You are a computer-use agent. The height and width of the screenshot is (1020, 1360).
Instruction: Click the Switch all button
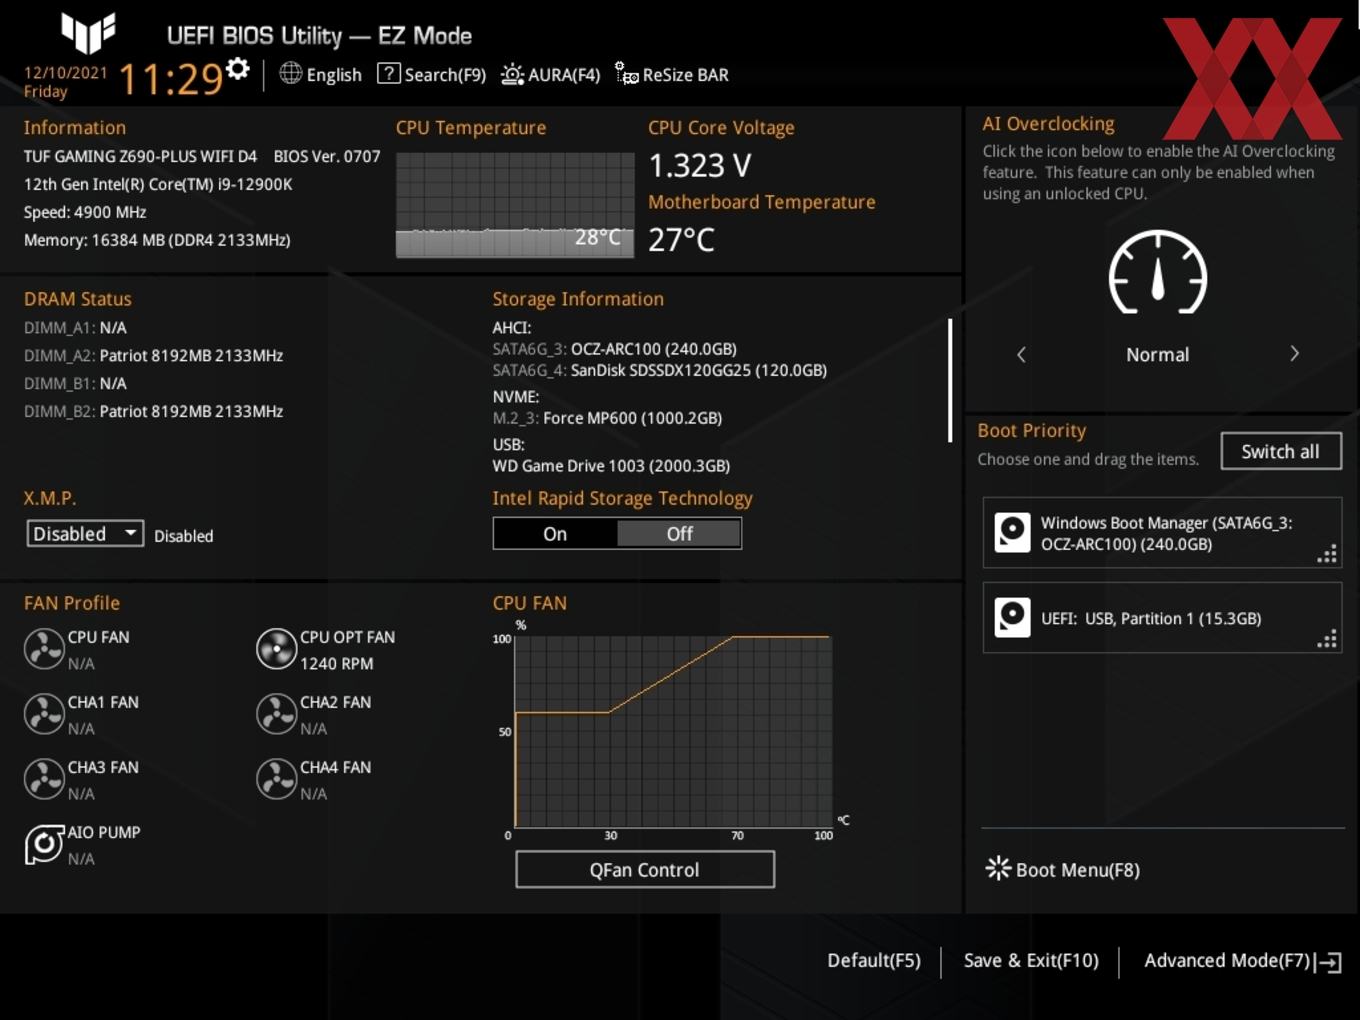pos(1281,451)
